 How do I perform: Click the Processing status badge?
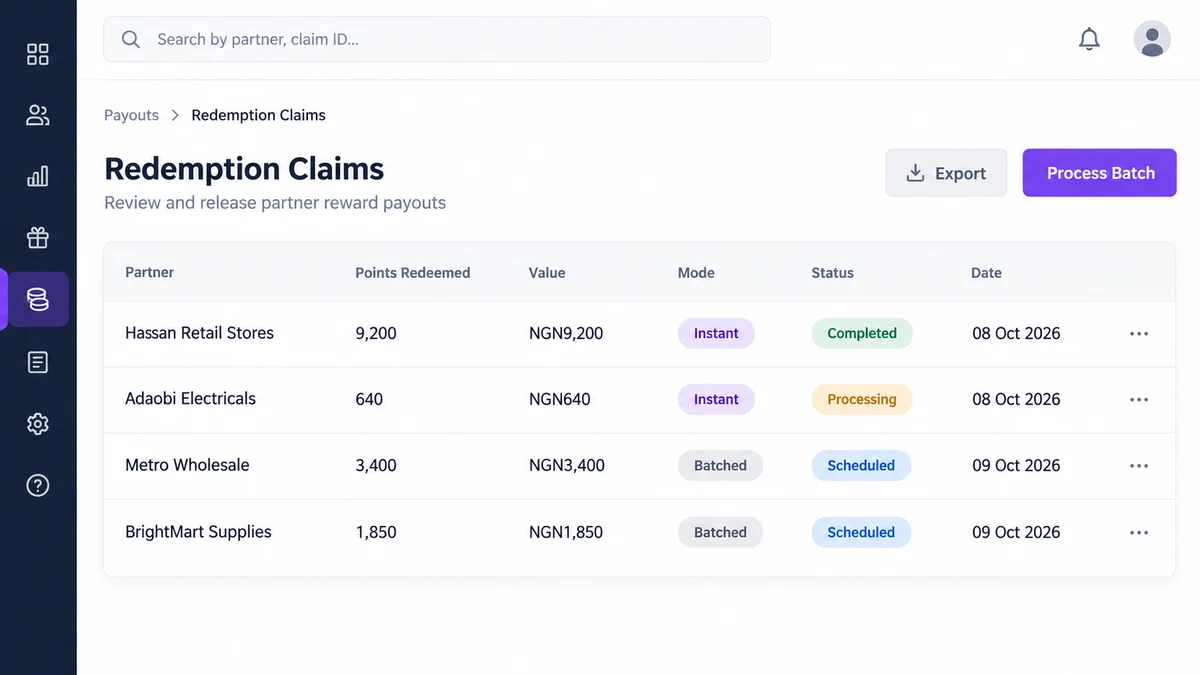[862, 399]
